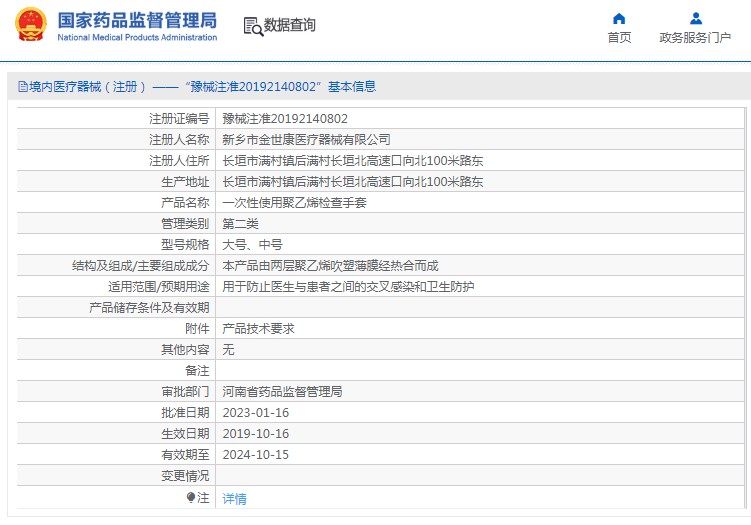The height and width of the screenshot is (525, 751).
Task: Select approval department 河南省药品监督管理局
Action: [283, 392]
